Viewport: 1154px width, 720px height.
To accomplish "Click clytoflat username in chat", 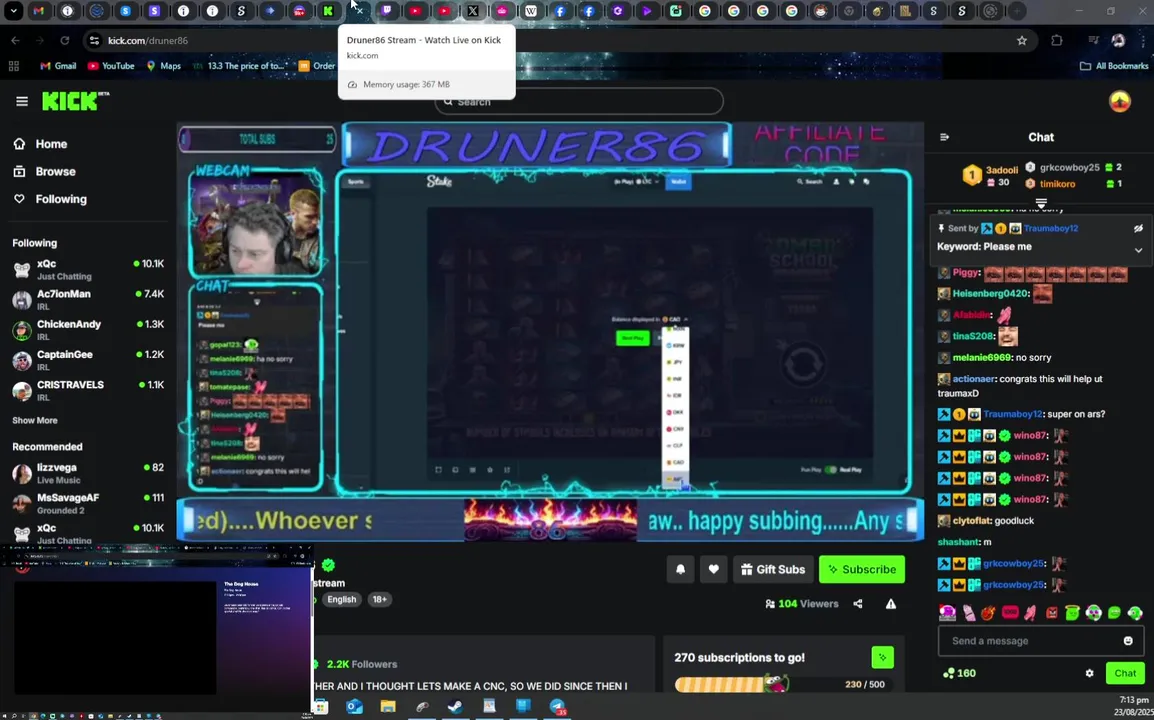I will point(971,520).
